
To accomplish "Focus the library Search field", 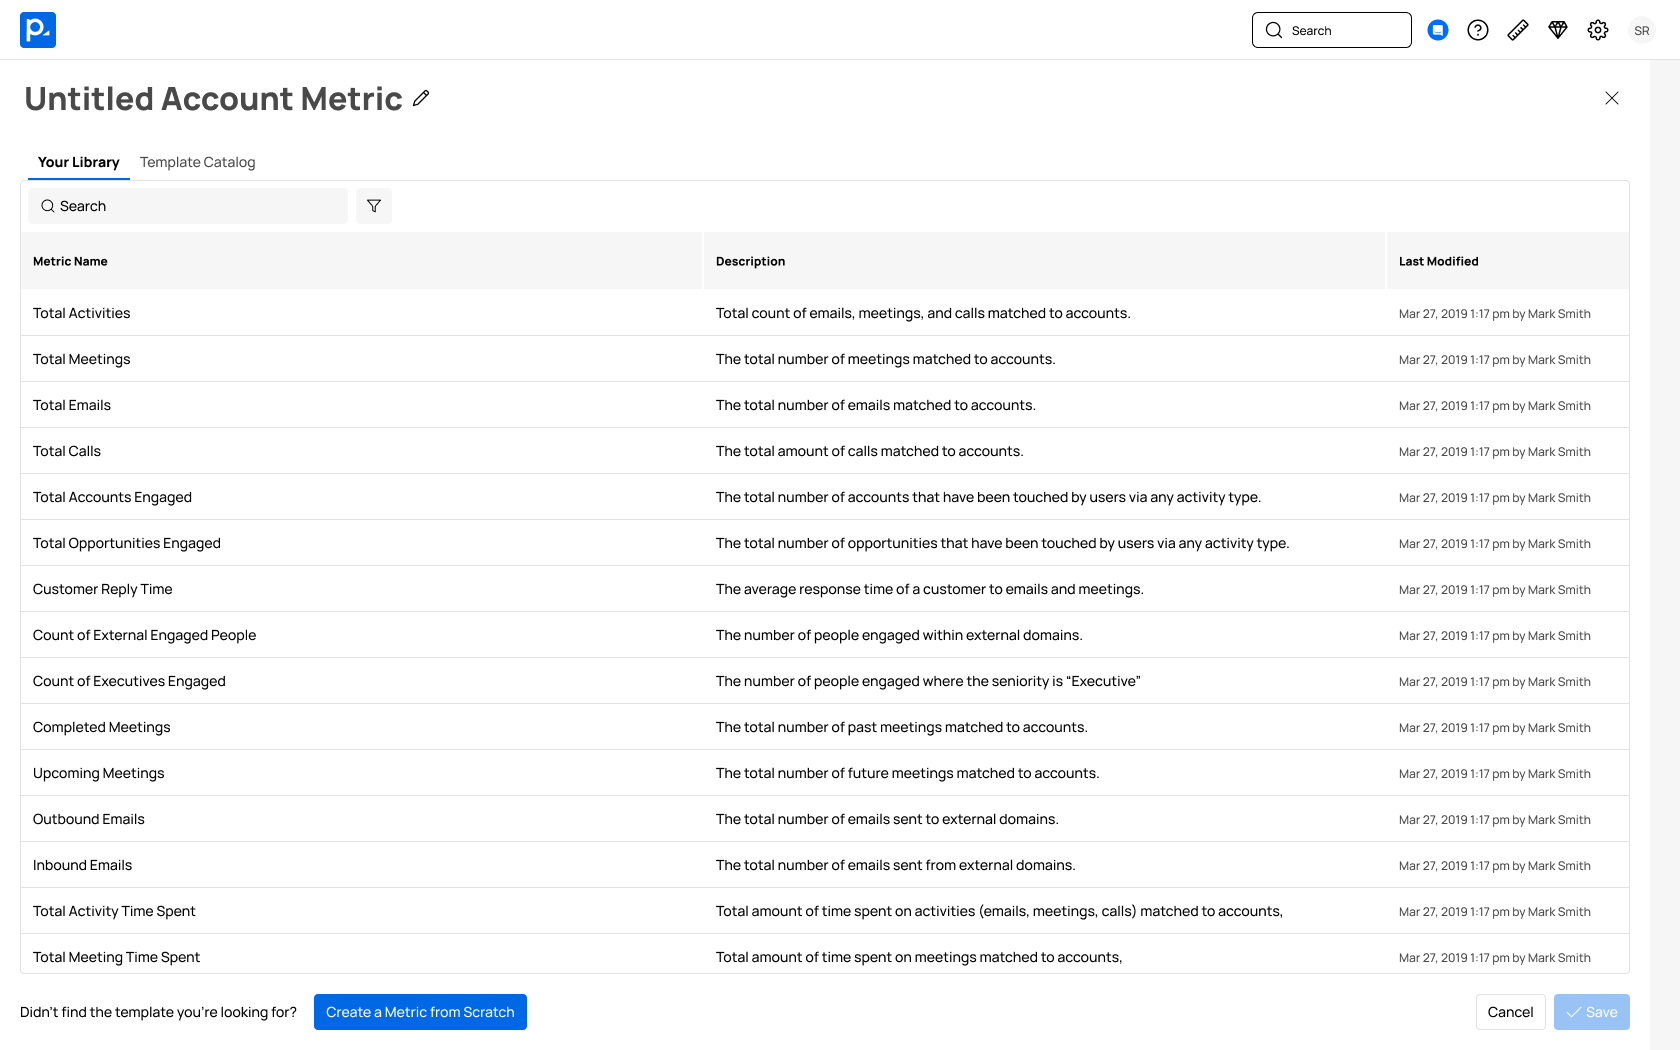I will click(x=190, y=206).
